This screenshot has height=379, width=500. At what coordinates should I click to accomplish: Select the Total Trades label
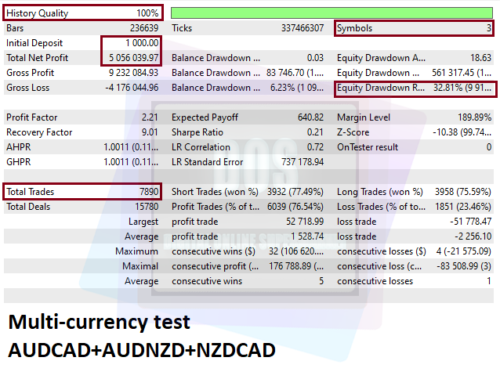(x=30, y=192)
